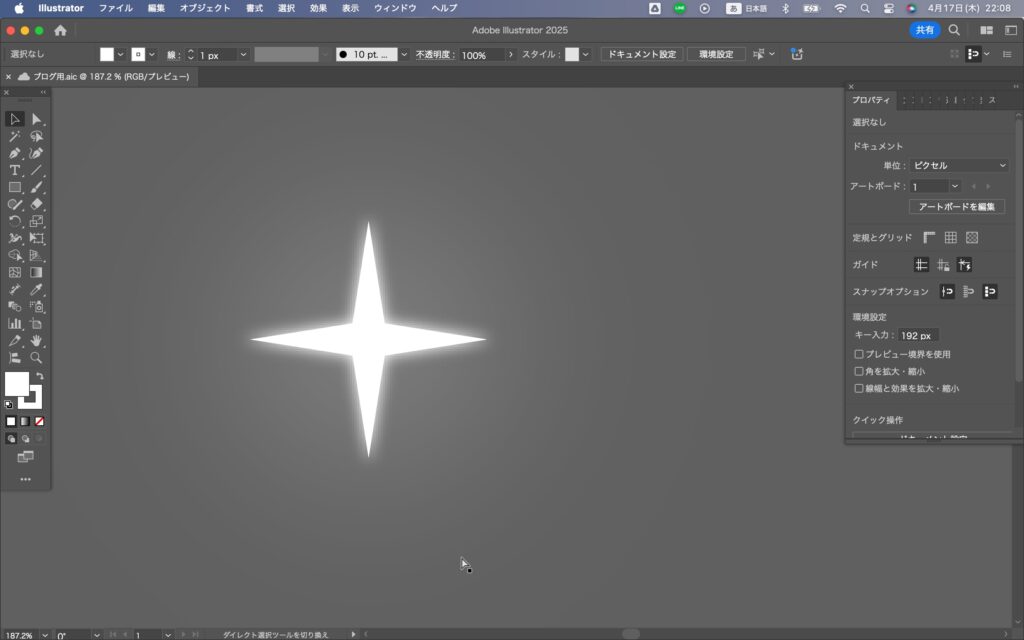Click the 共有 share button
Viewport: 1024px width, 640px height.
click(925, 30)
